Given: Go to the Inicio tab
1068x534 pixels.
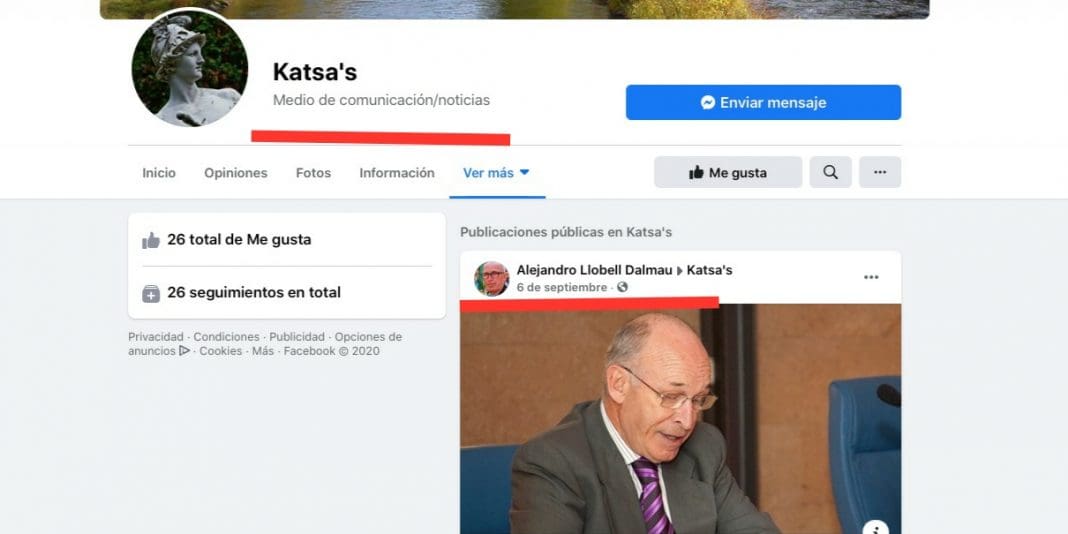Looking at the screenshot, I should [x=159, y=173].
